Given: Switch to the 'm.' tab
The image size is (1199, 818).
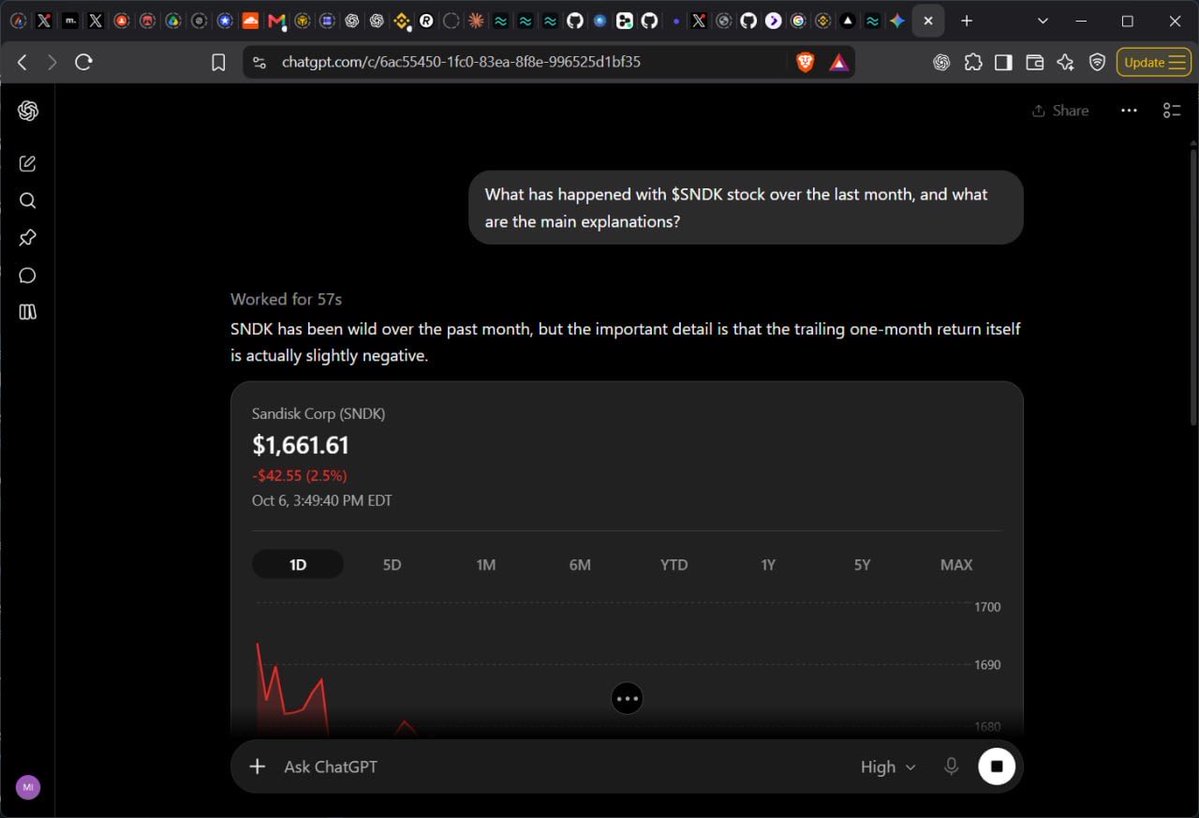Looking at the screenshot, I should (x=70, y=21).
